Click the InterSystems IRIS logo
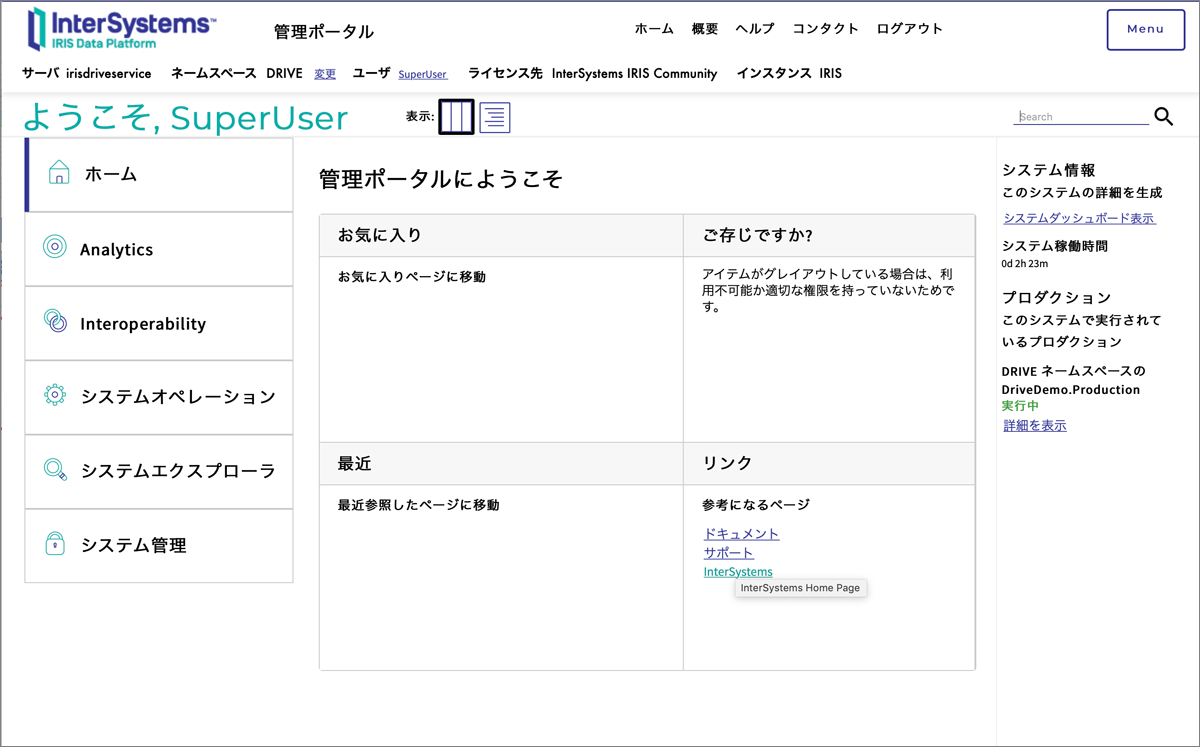The image size is (1200, 747). (x=121, y=28)
